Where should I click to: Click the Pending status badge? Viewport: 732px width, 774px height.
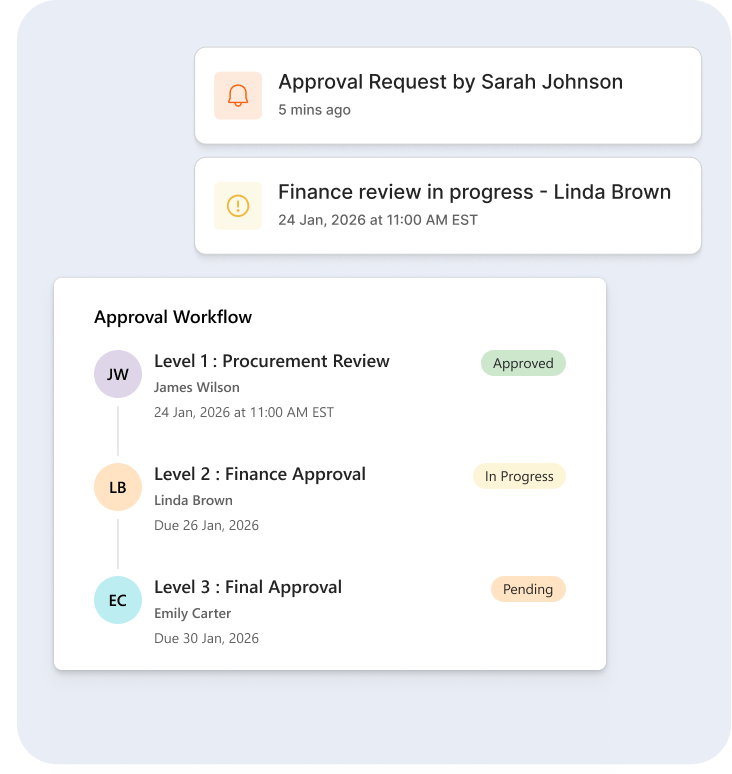(x=528, y=589)
